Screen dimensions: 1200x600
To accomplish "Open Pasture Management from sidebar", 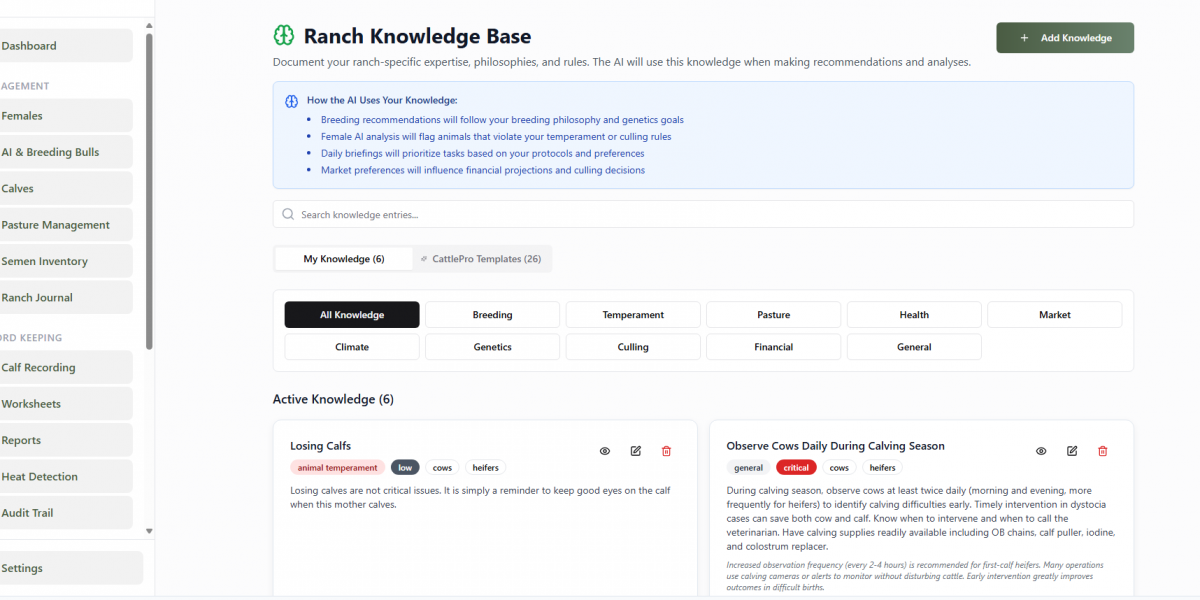I will 56,225.
